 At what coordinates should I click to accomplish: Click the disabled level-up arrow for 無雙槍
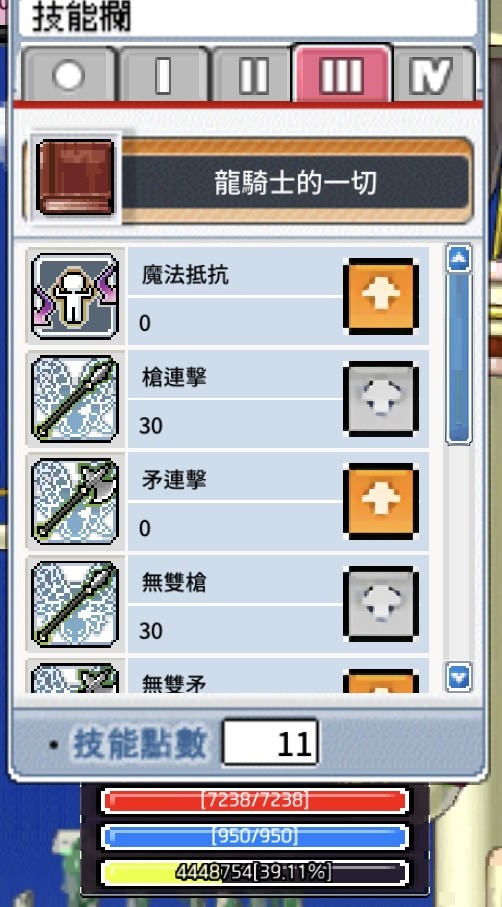381,604
